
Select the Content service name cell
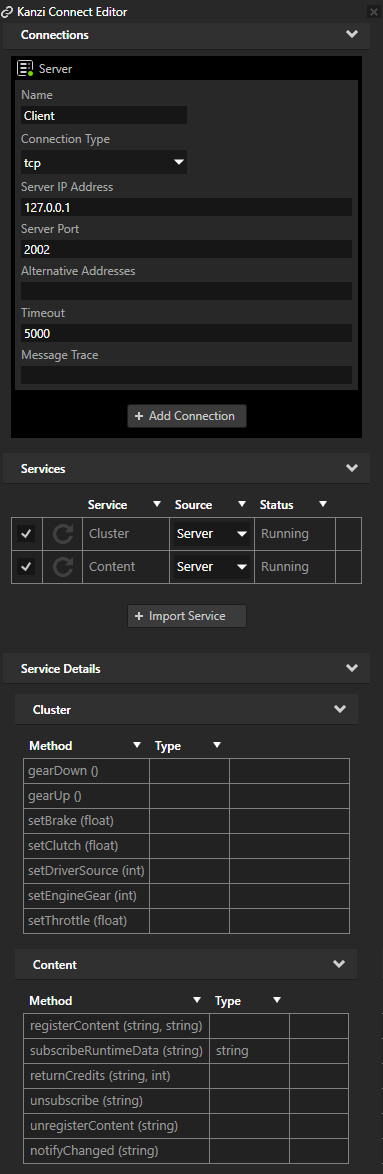click(126, 567)
